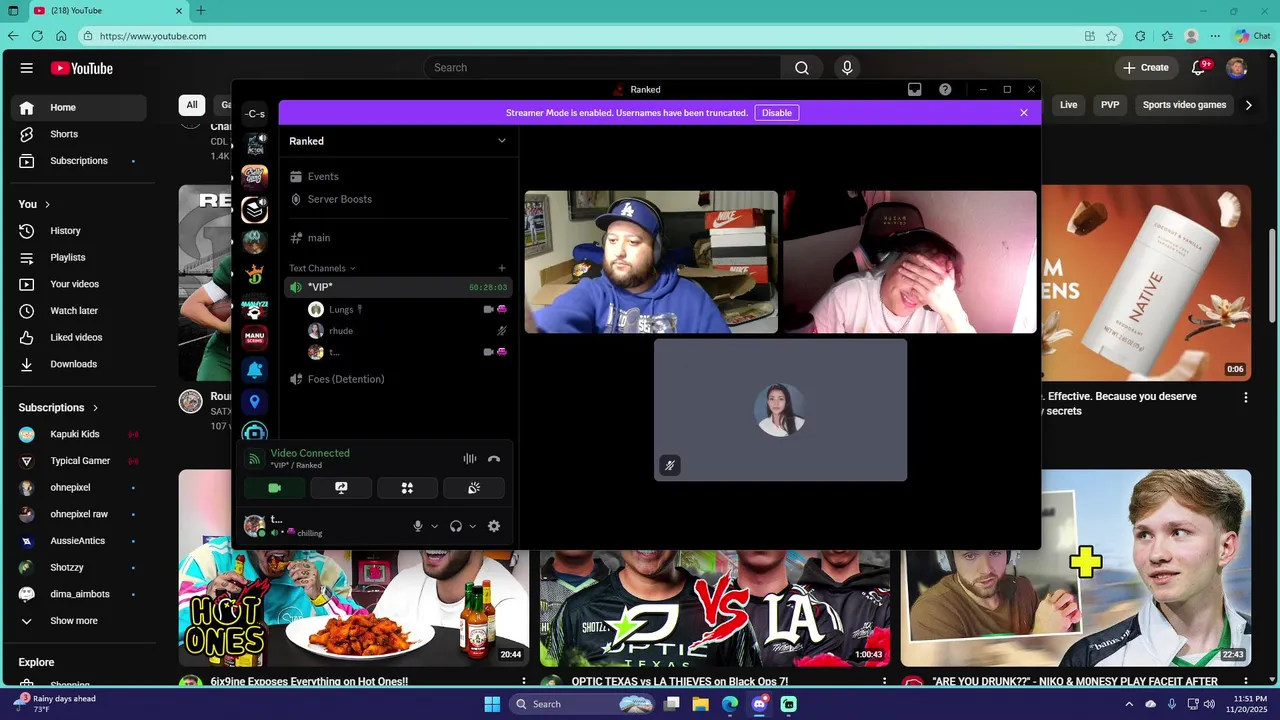
Task: Go to YouTube logo home
Action: click(82, 68)
